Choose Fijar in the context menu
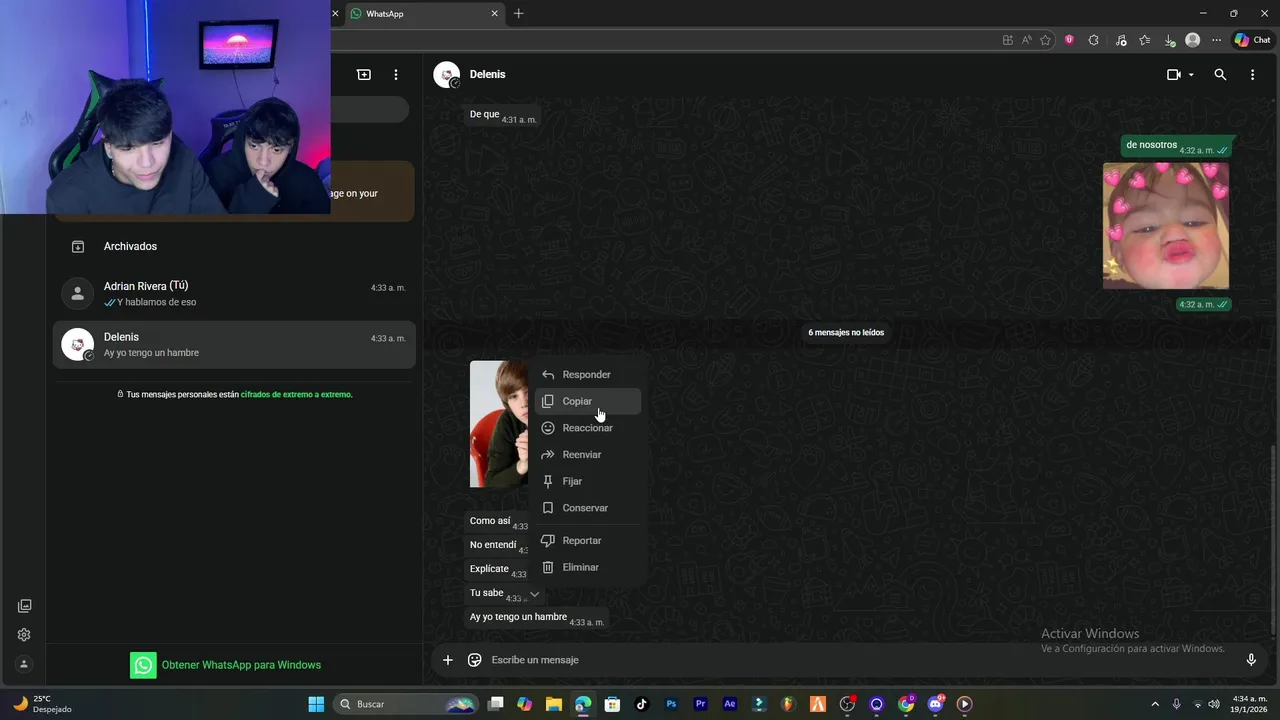The height and width of the screenshot is (720, 1280). click(588, 481)
